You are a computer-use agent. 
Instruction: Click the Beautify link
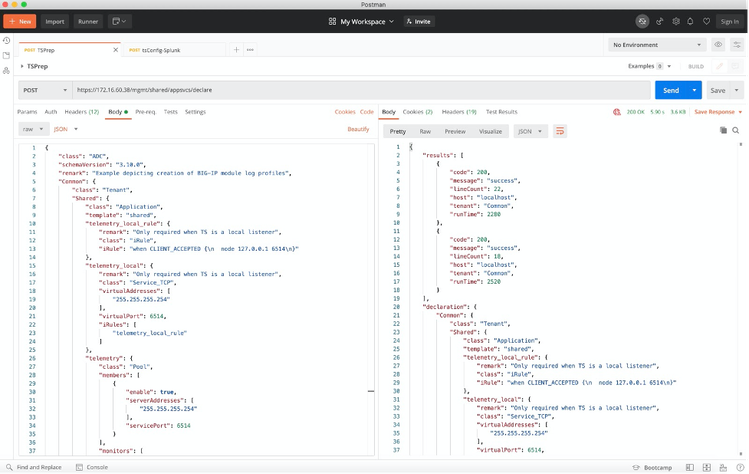coord(358,129)
